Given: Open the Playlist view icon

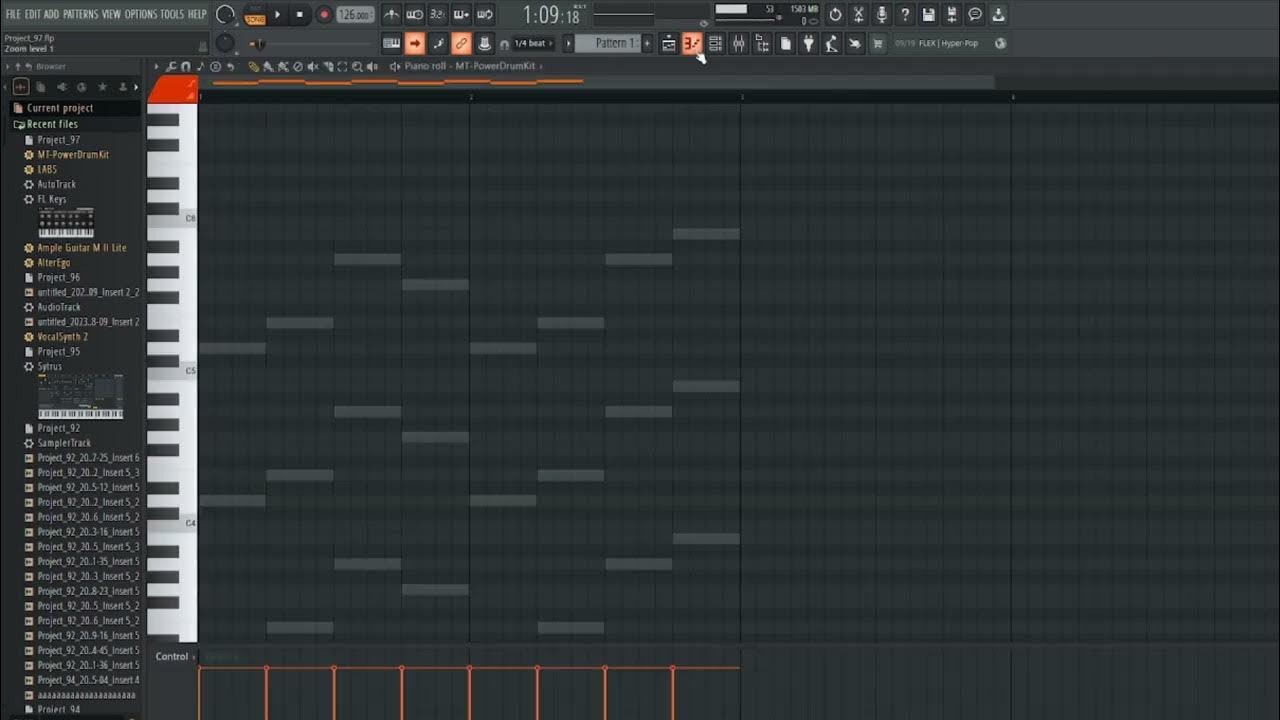Looking at the screenshot, I should [x=669, y=43].
